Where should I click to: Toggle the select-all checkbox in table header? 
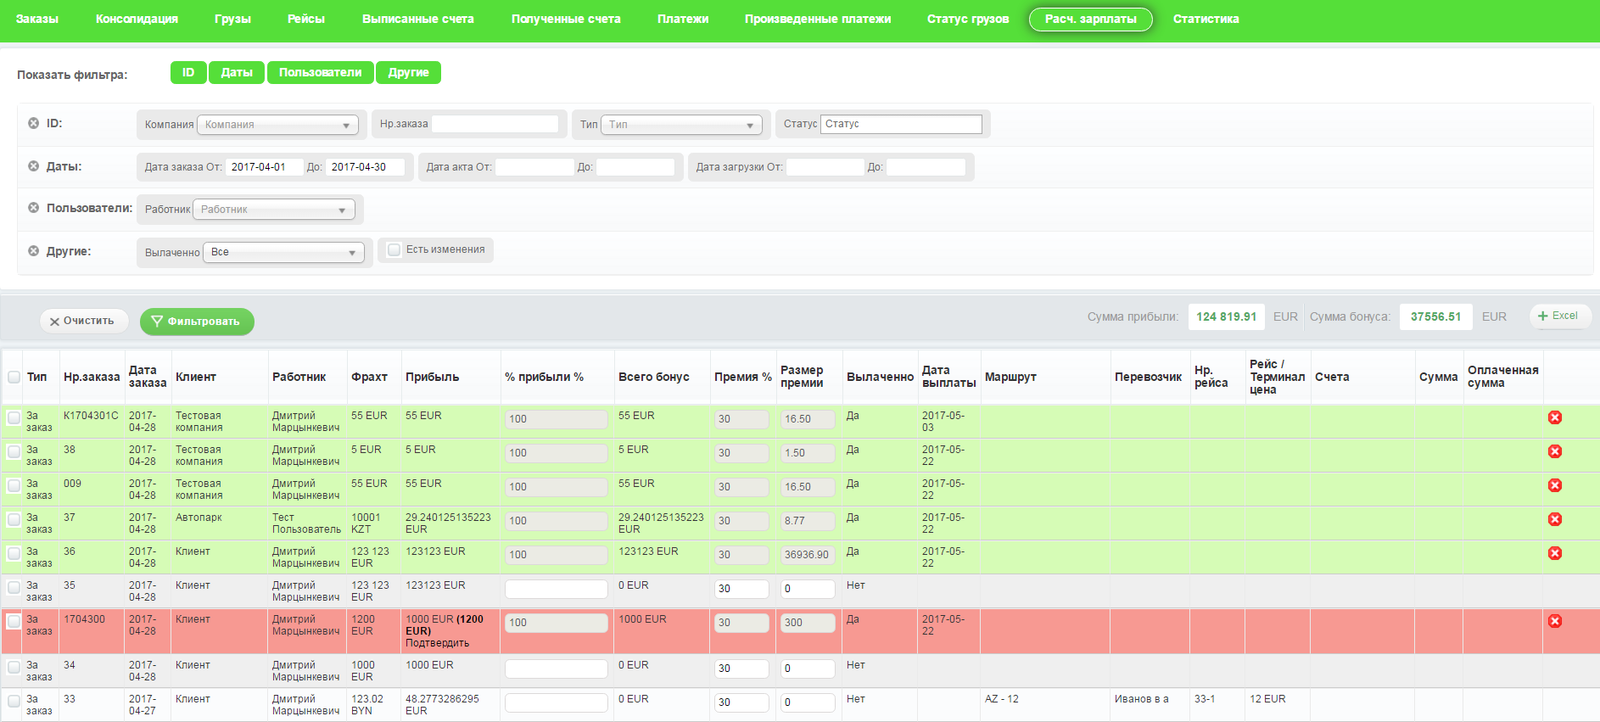point(14,377)
